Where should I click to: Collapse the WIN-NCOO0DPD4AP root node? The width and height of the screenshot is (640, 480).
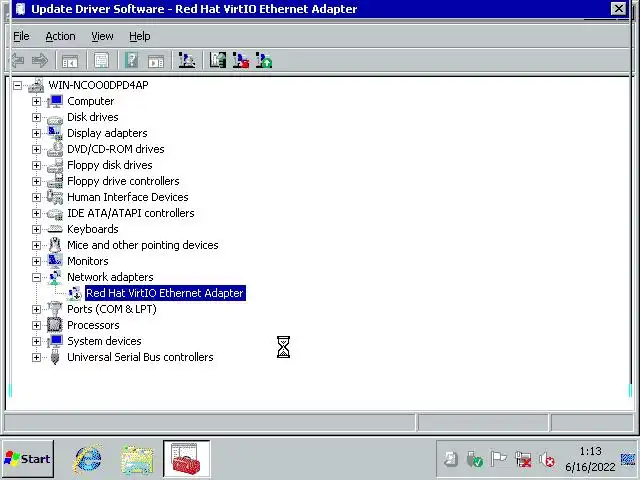pos(17,86)
